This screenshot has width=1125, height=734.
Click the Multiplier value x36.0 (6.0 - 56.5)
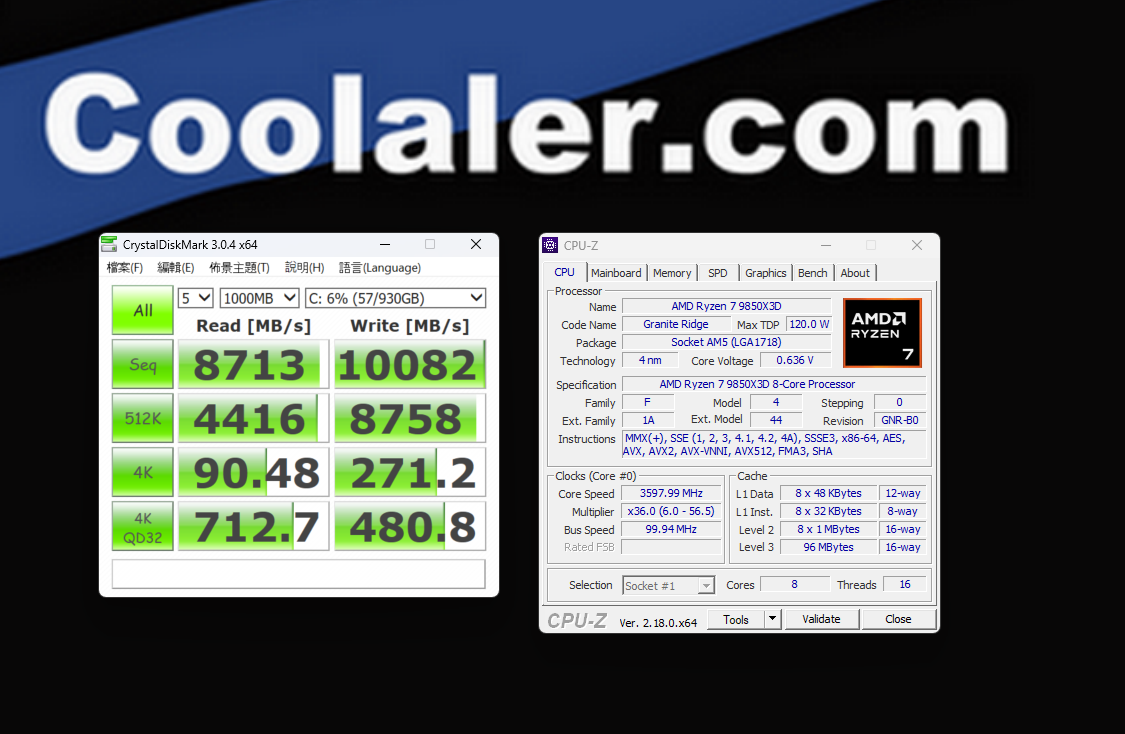coord(671,512)
